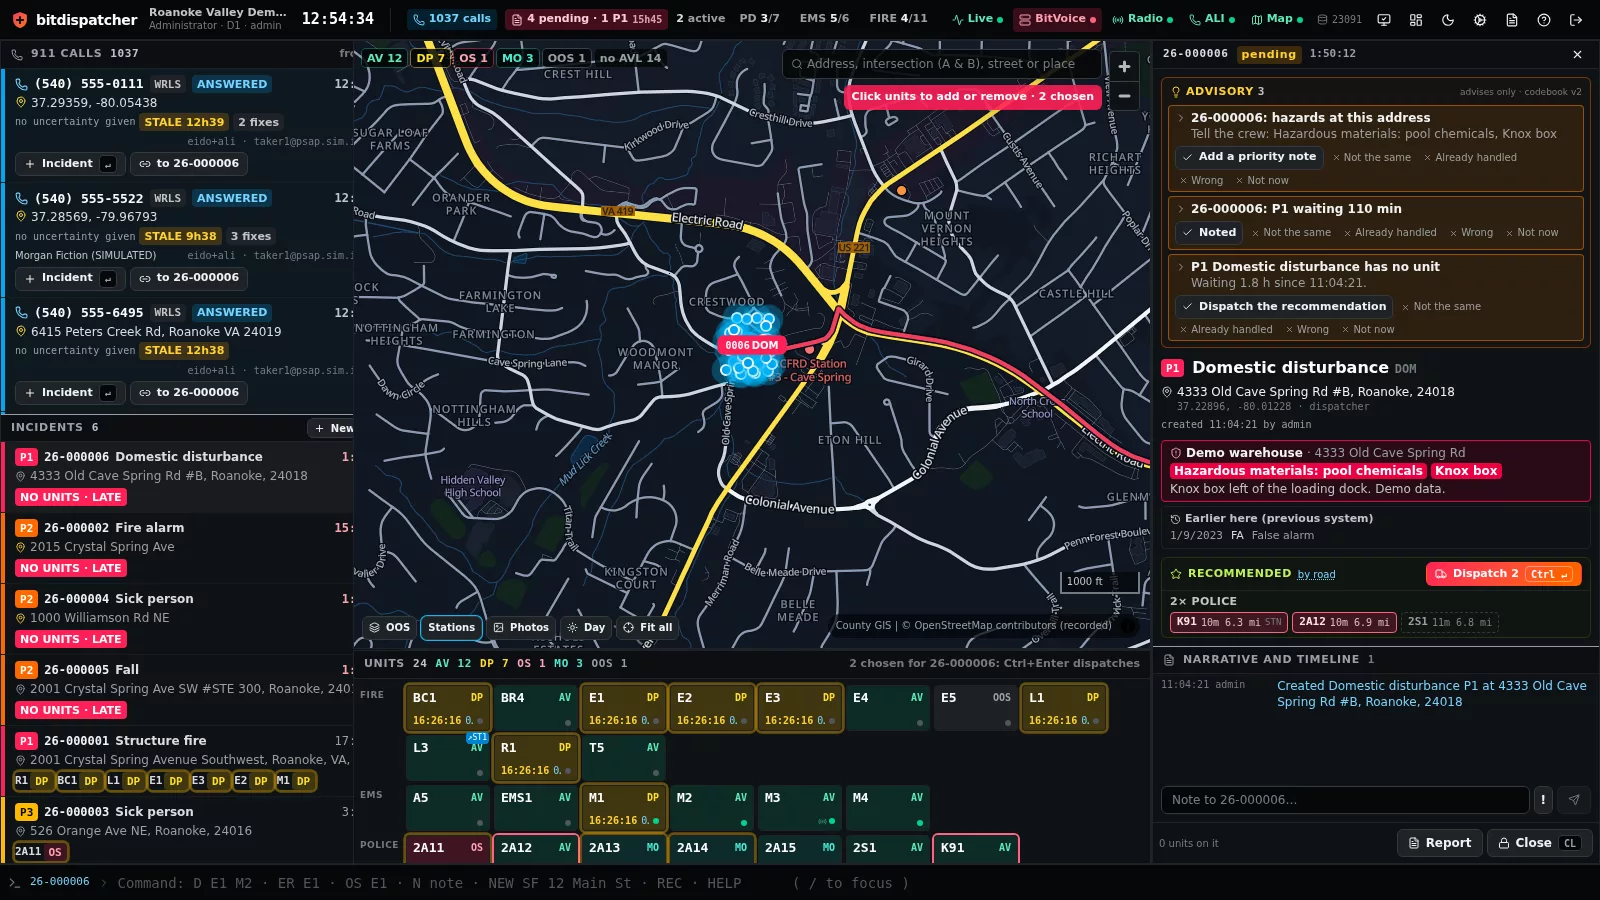Viewport: 1600px width, 900px height.
Task: Toggle dark mode moon icon
Action: 1448,19
